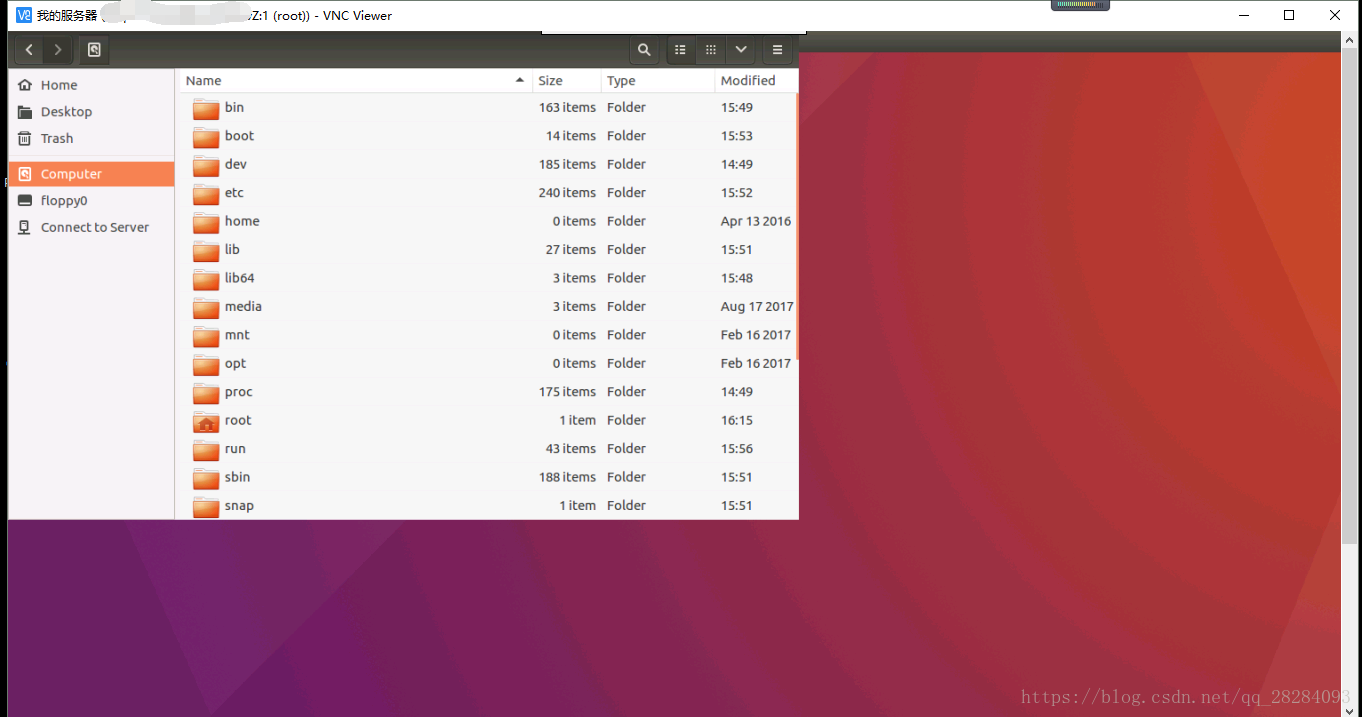This screenshot has height=717, width=1362.
Task: Click the 'Feb 16 2017' date for opt
Action: [756, 363]
